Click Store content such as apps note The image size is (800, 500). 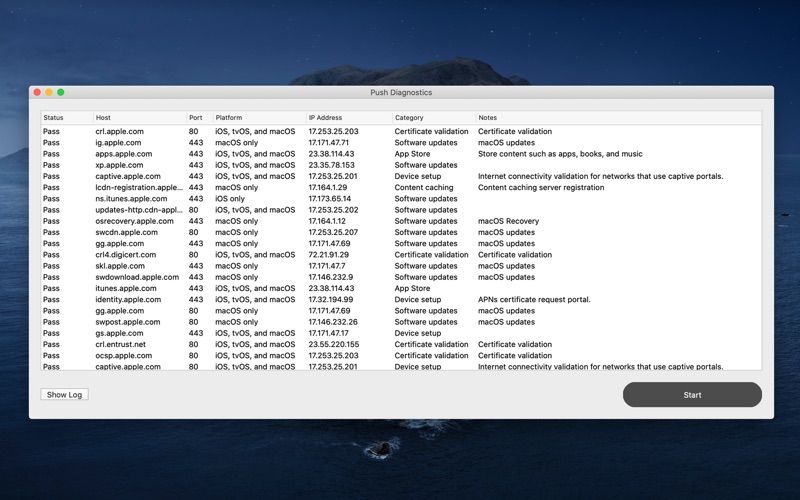pos(560,154)
